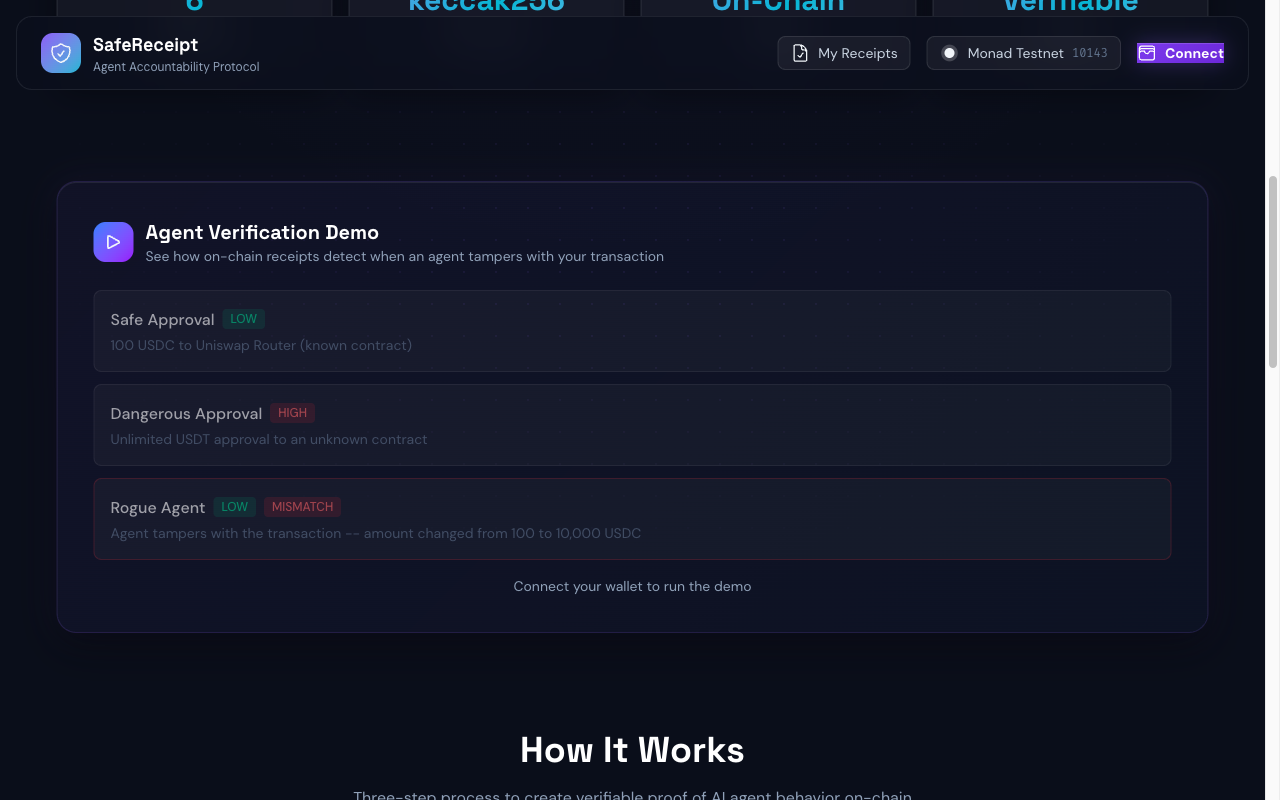Open the My Receipts page
Screen dimensions: 1280x800
(843, 52)
